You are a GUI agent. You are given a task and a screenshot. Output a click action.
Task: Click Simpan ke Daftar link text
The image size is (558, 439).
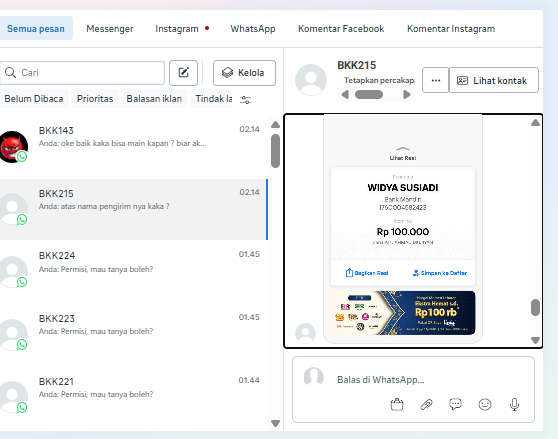pyautogui.click(x=444, y=273)
